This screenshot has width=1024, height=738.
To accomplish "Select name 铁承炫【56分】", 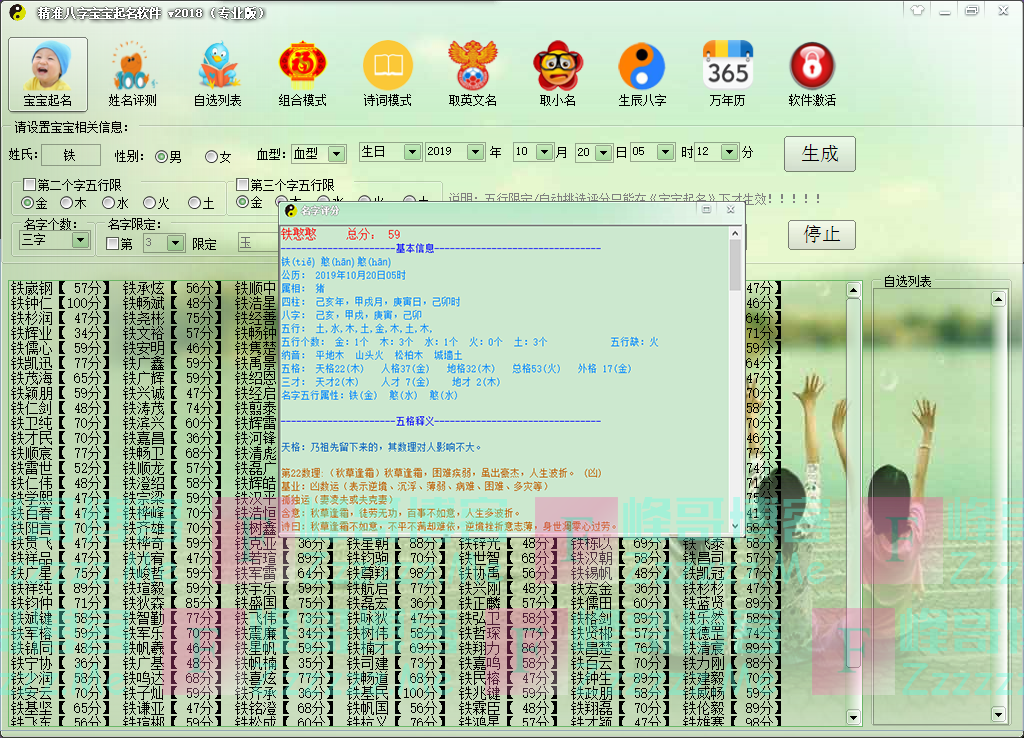I will [172, 289].
